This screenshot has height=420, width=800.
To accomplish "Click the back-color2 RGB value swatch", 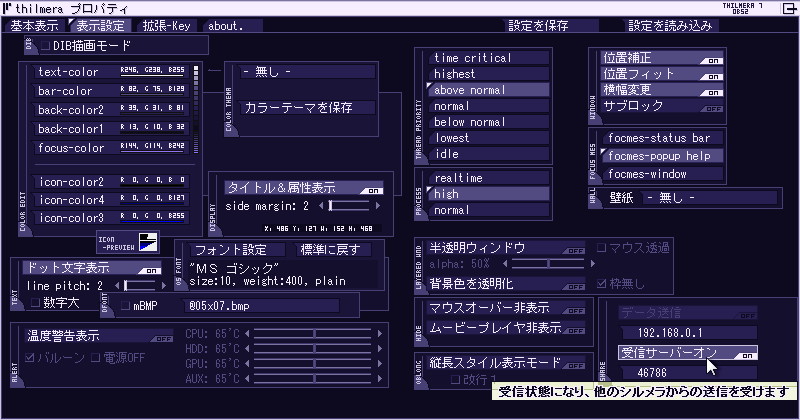I will click(153, 109).
